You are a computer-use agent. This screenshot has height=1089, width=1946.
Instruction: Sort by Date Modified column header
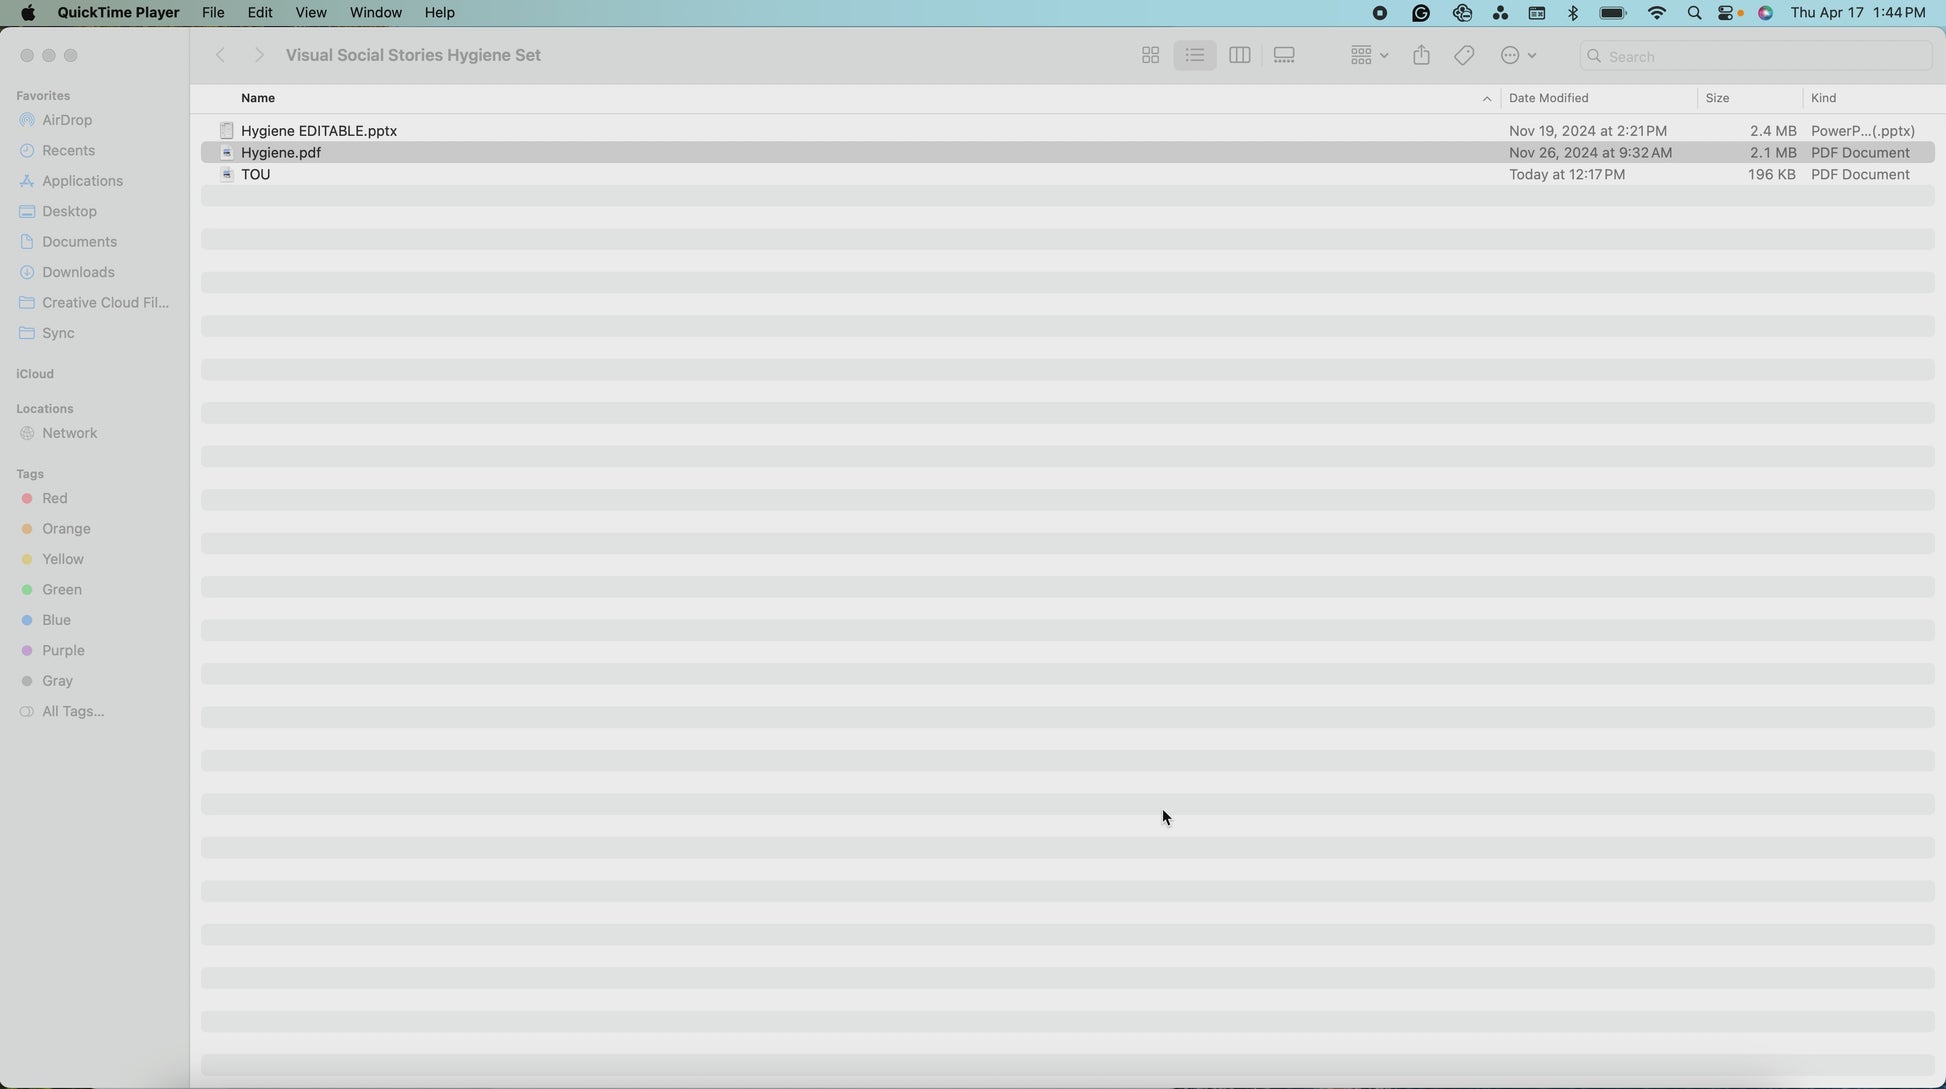coord(1548,98)
